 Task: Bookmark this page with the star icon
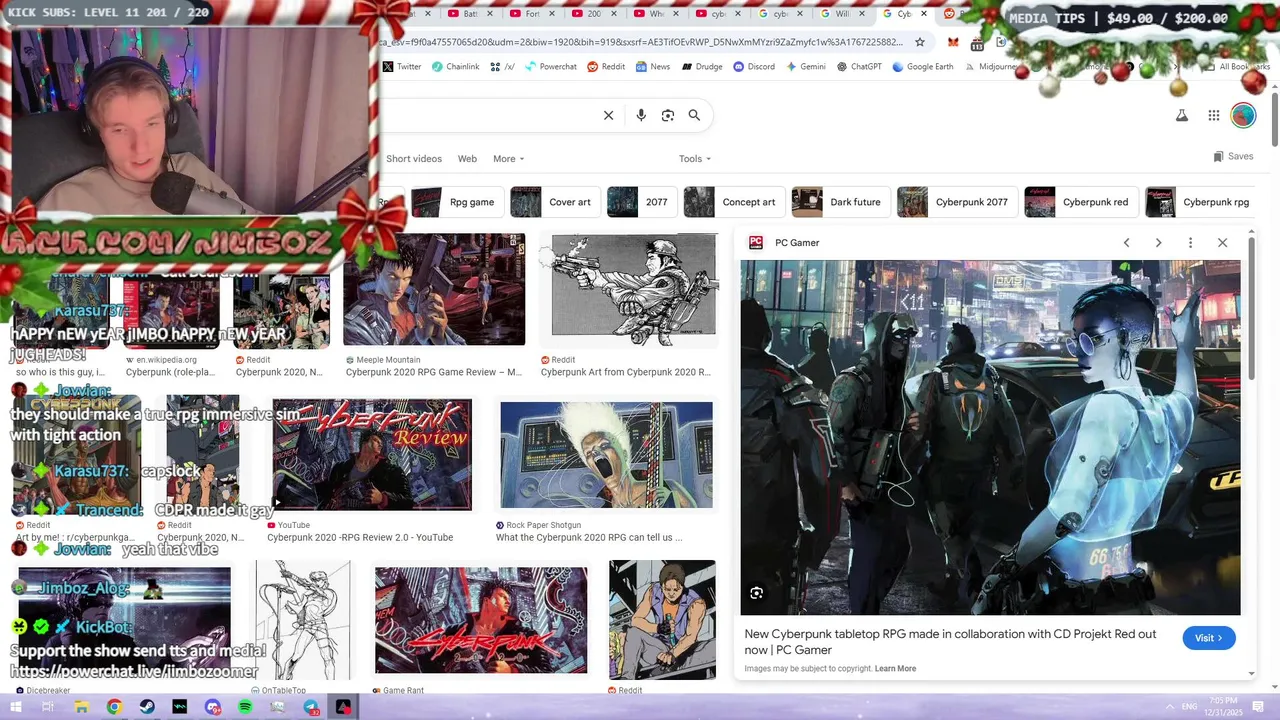pyautogui.click(x=920, y=42)
